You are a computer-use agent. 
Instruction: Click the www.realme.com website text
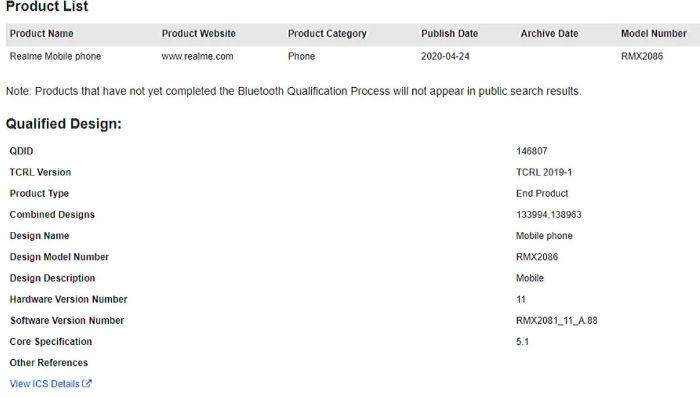pos(197,56)
